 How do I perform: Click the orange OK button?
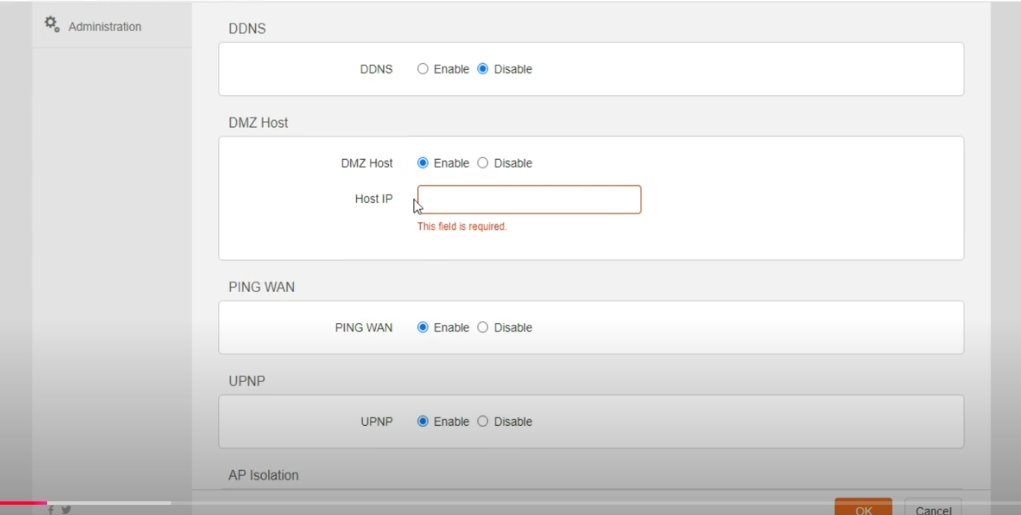[863, 507]
